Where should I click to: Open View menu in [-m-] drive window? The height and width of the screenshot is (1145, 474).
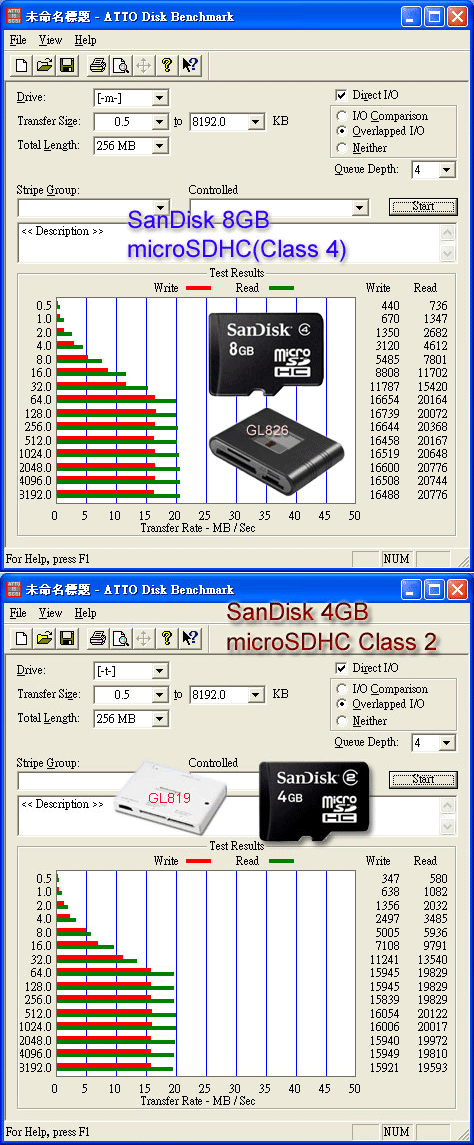click(x=50, y=40)
